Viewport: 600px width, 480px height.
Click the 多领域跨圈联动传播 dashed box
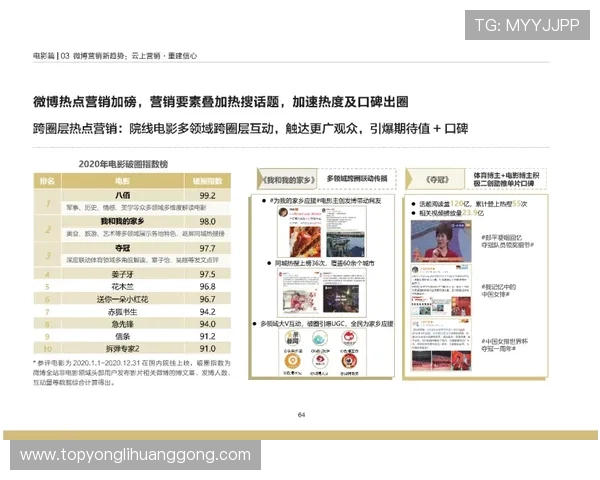[357, 178]
